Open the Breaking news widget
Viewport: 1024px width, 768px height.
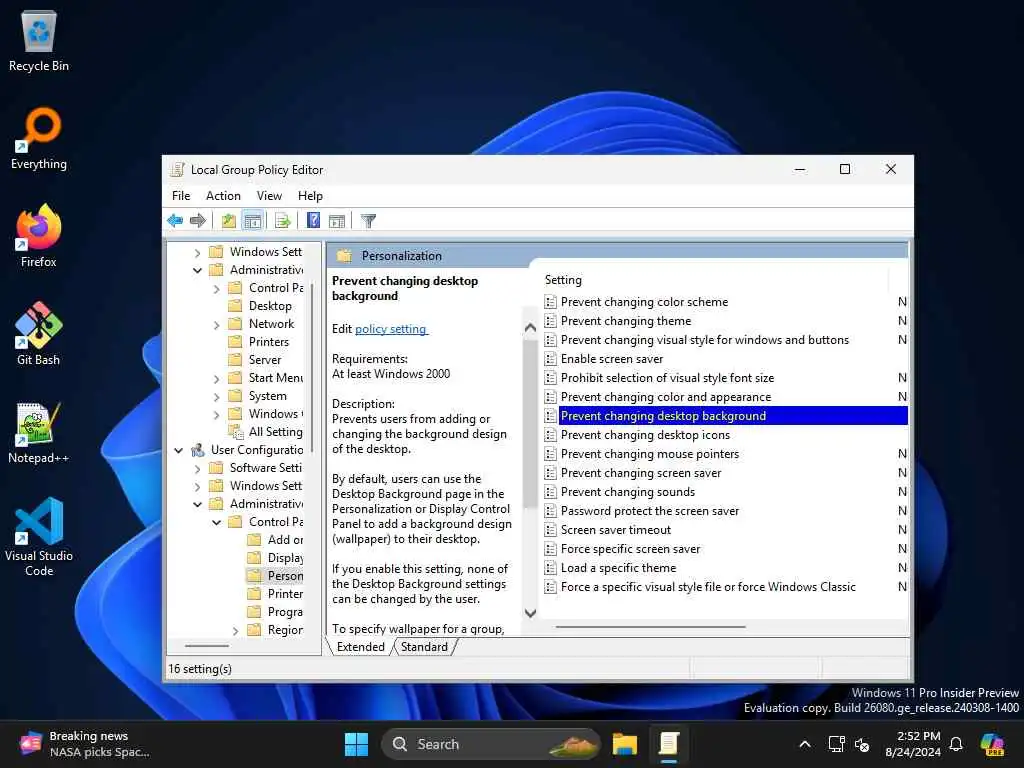pyautogui.click(x=85, y=744)
